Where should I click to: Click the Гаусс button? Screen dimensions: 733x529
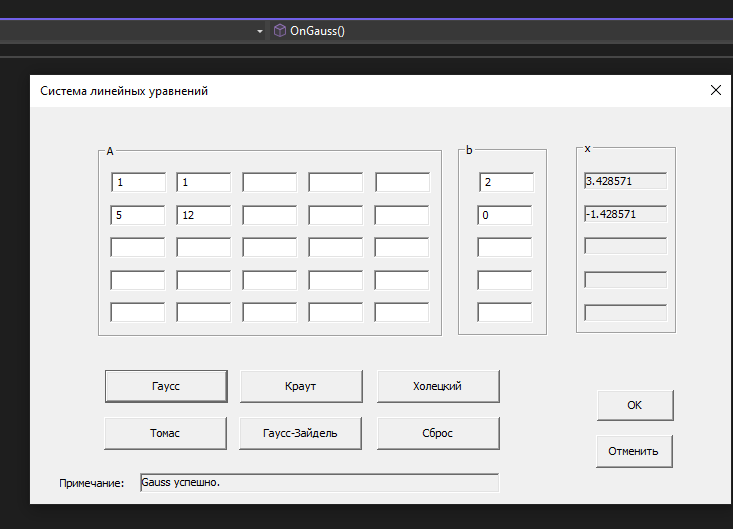[x=166, y=386]
